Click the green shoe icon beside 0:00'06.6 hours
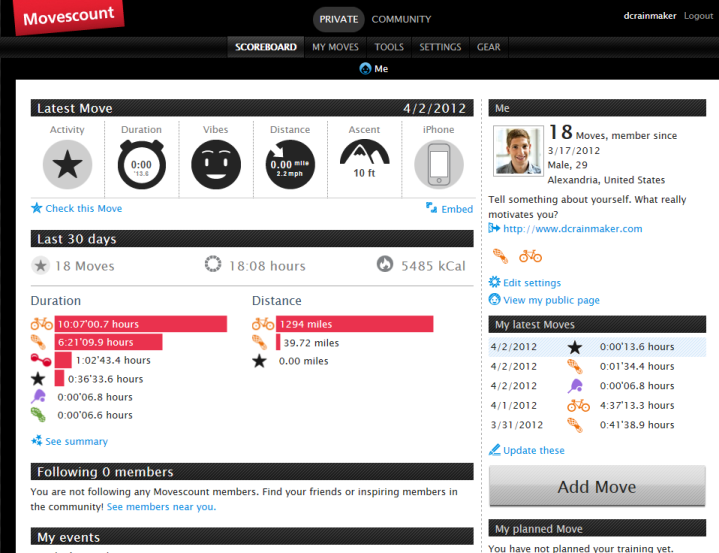 tap(39, 415)
